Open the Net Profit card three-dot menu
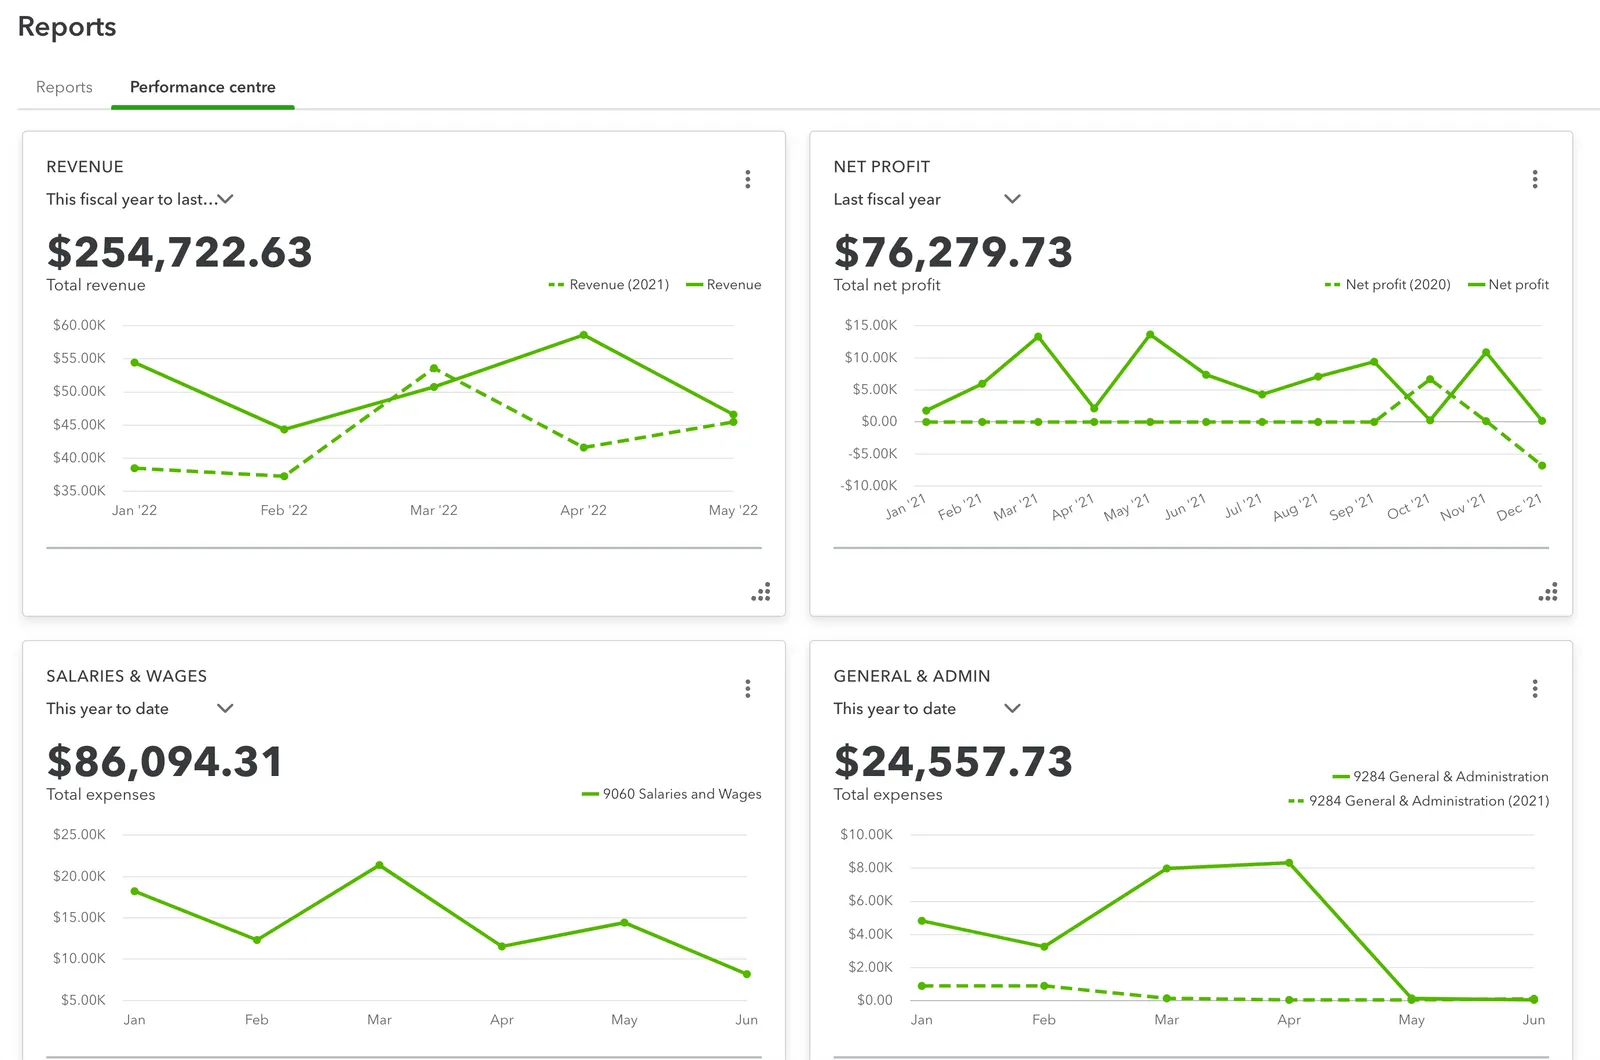This screenshot has width=1600, height=1060. point(1534,179)
